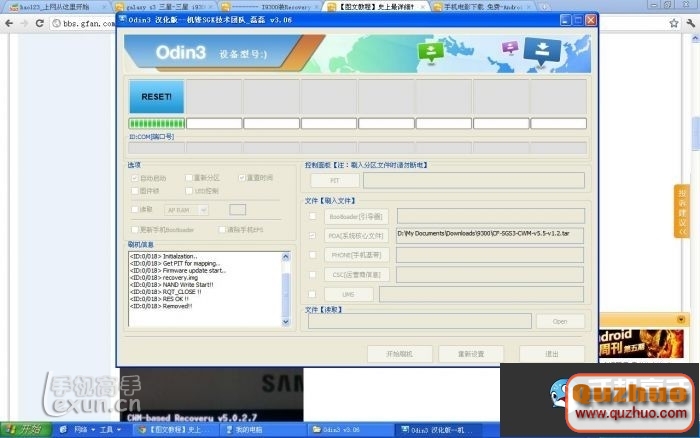Click the log line 'NAND Write Start!!'
Image resolution: width=700 pixels, height=438 pixels.
(172, 285)
